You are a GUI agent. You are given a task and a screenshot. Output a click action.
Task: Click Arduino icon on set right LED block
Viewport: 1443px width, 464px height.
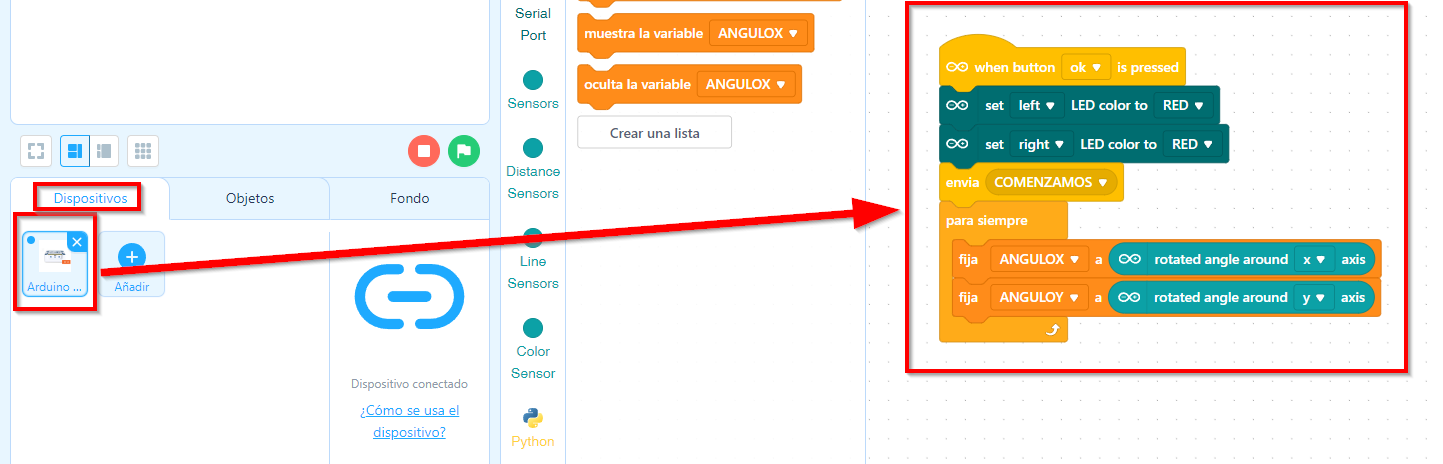[957, 144]
